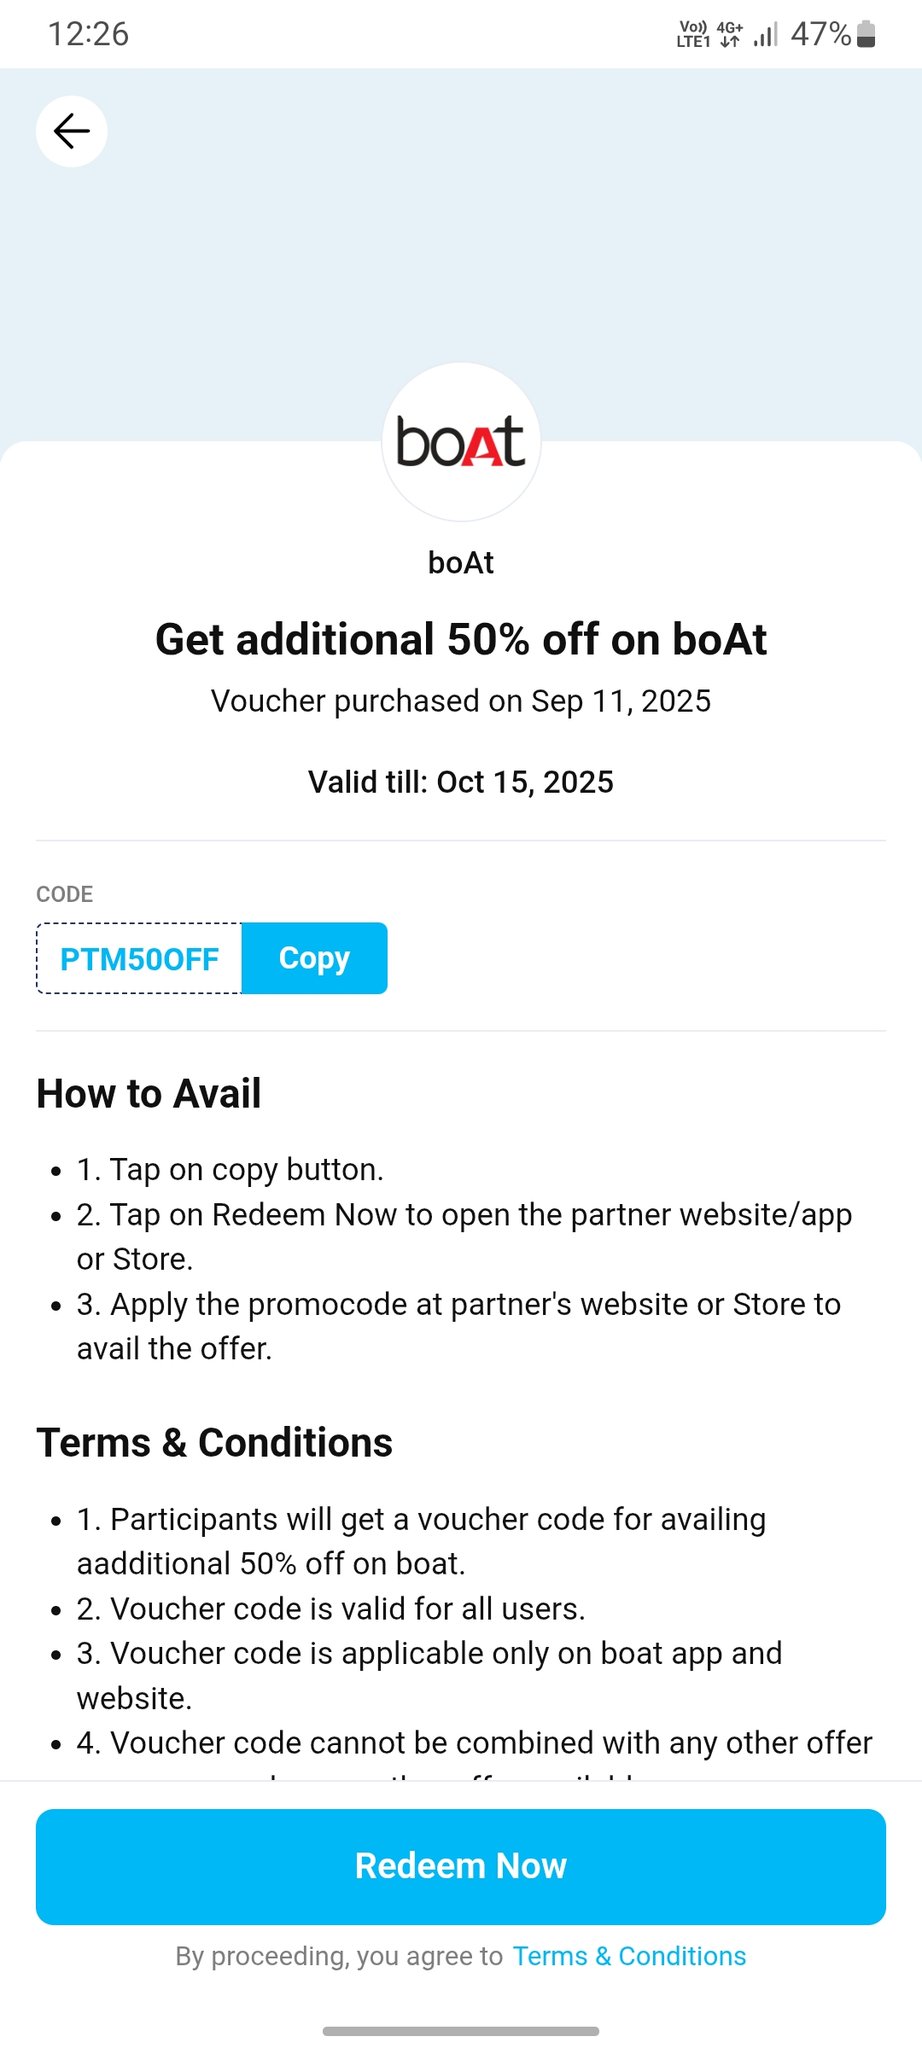The image size is (922, 2048).
Task: Tap the 4G+ data indicator
Action: [730, 35]
